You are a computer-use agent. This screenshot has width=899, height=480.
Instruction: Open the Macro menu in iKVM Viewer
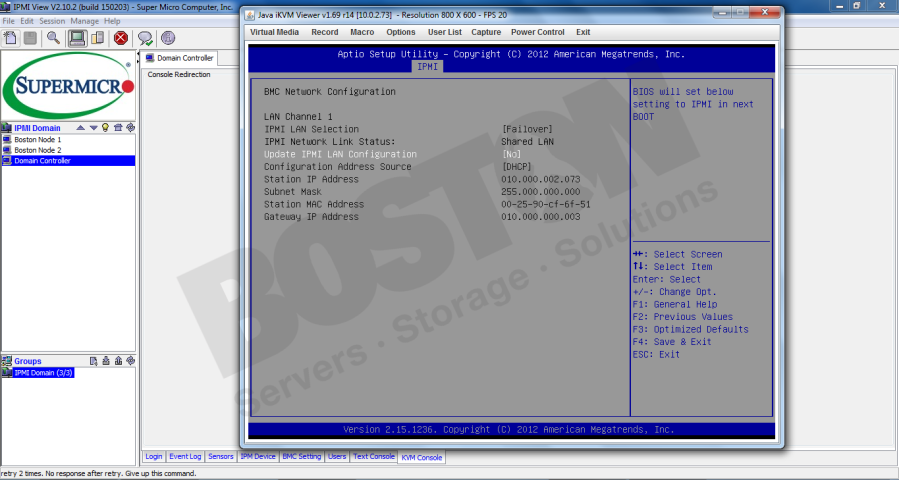[x=362, y=32]
